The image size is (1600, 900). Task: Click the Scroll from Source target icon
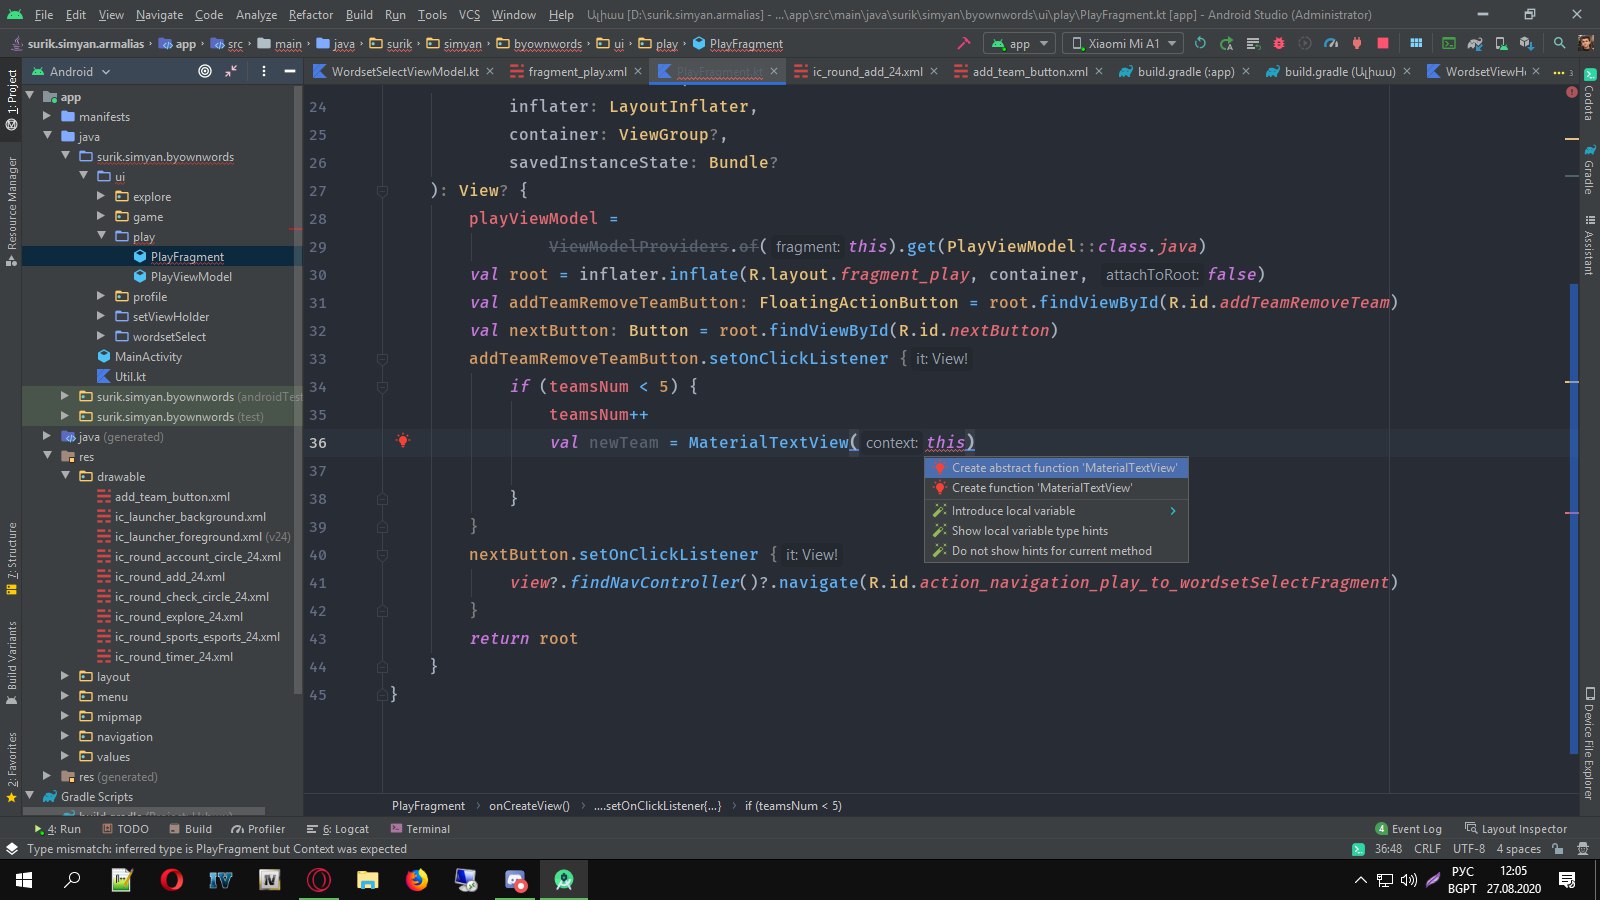tap(205, 71)
